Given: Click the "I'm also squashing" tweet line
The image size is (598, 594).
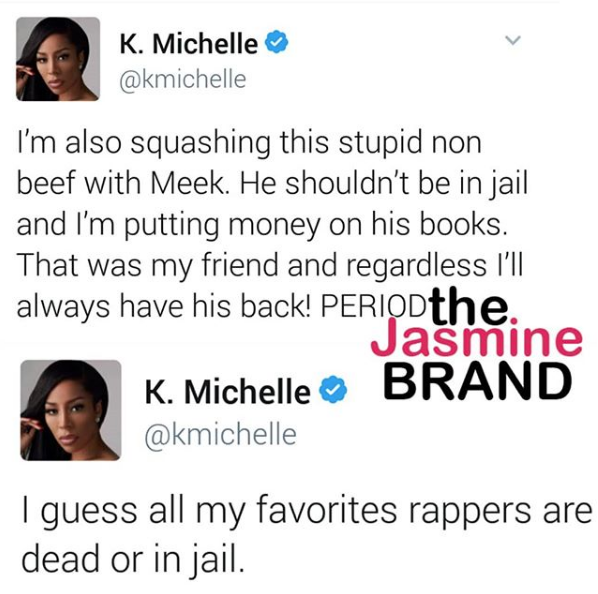Looking at the screenshot, I should pos(249,144).
